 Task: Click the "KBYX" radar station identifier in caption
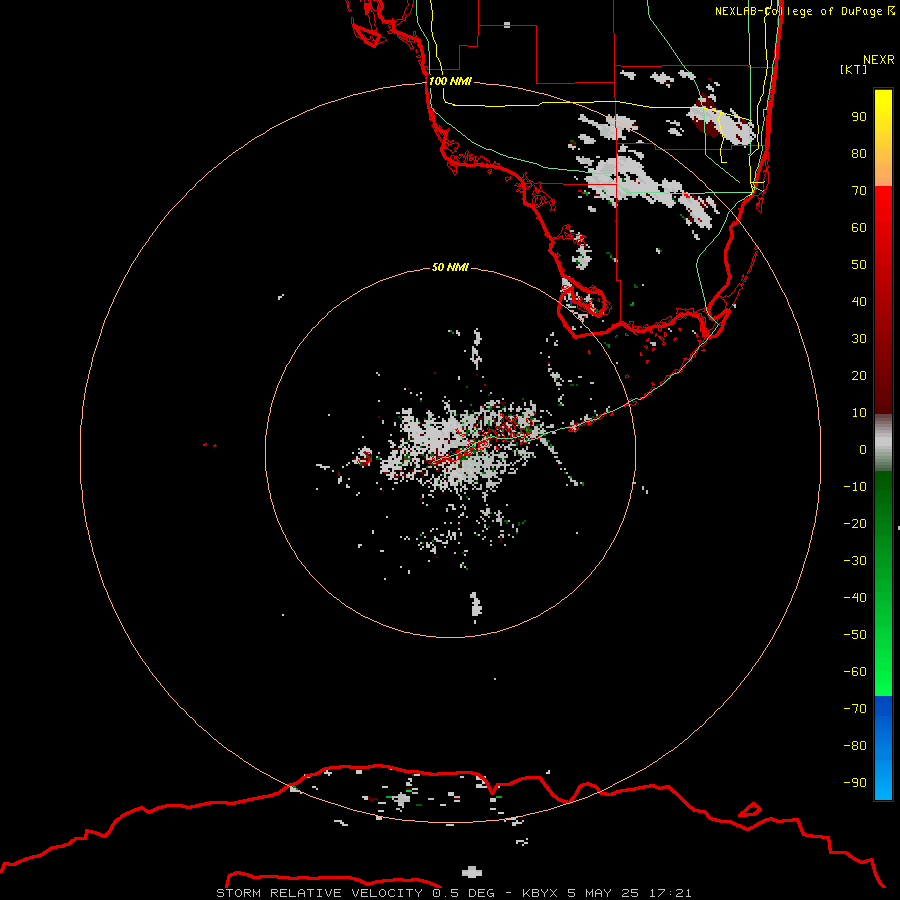[x=540, y=893]
